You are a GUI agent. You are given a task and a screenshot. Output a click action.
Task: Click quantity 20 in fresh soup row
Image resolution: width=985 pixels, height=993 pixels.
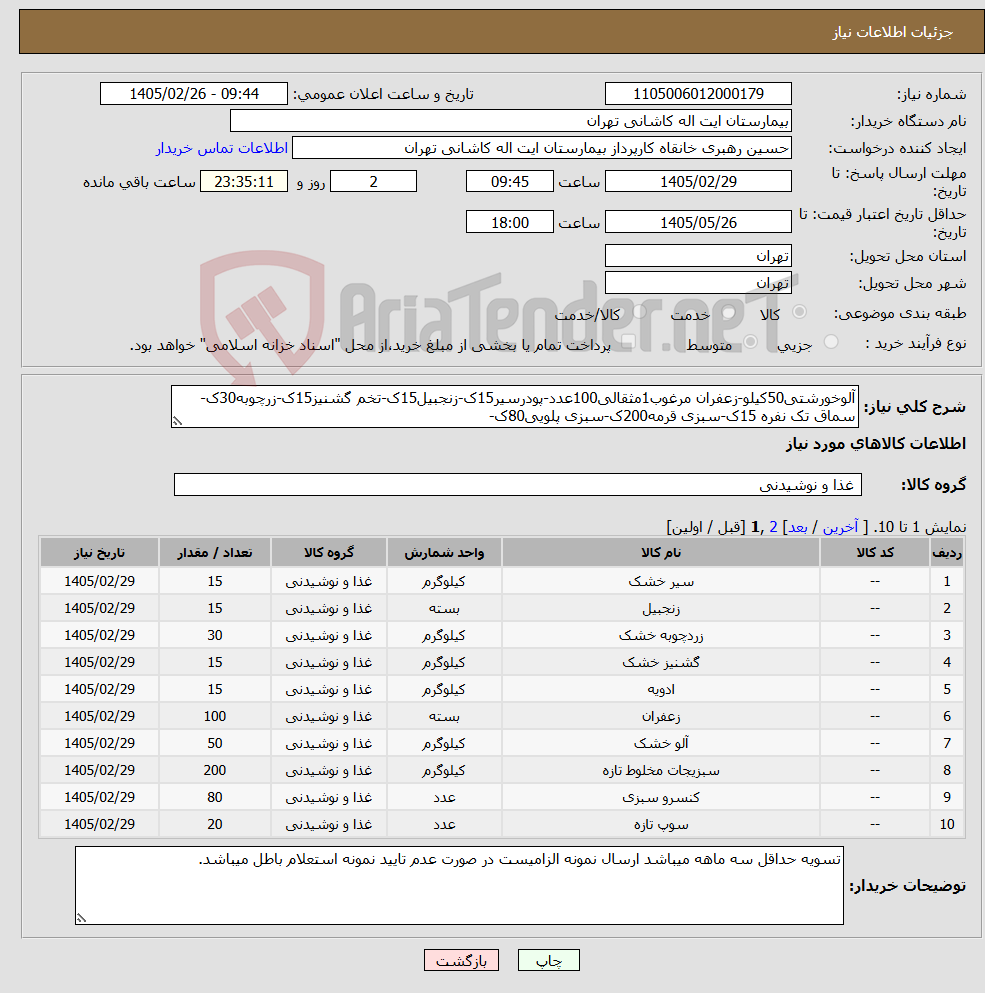215,824
